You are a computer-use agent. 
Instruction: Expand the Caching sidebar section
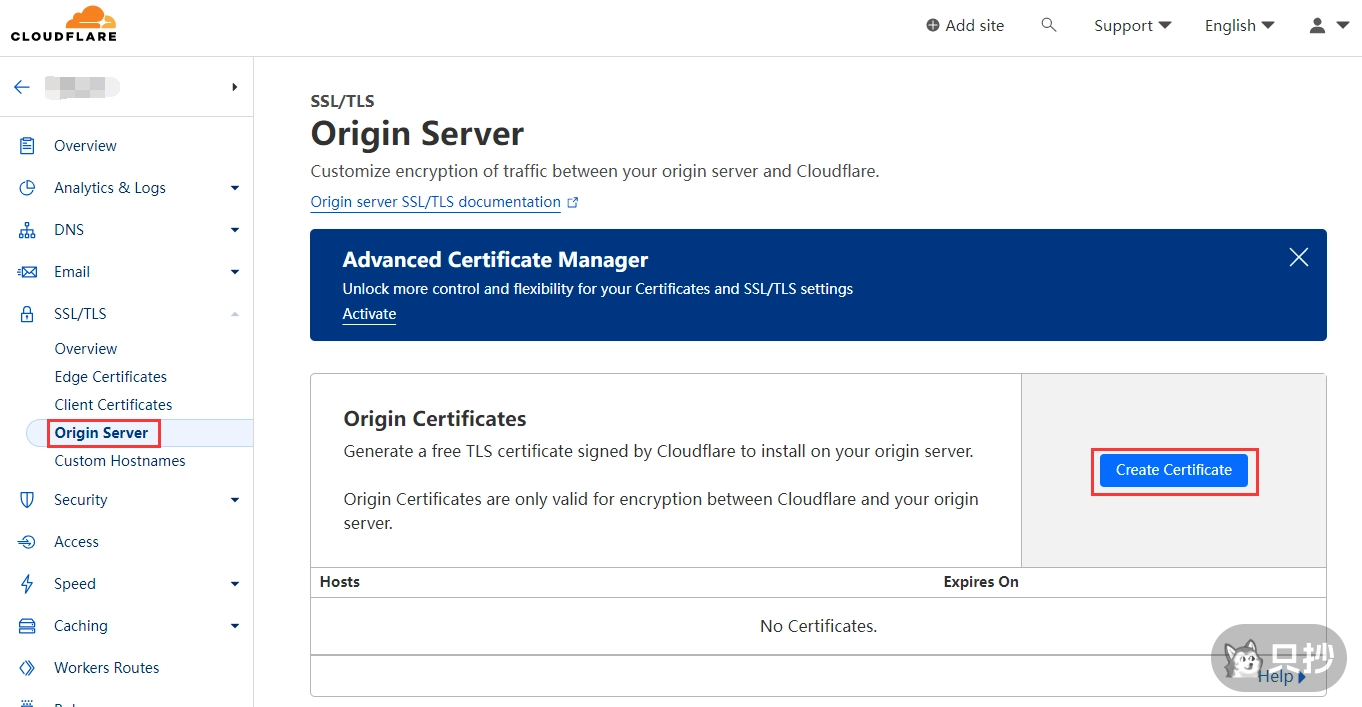pyautogui.click(x=234, y=626)
